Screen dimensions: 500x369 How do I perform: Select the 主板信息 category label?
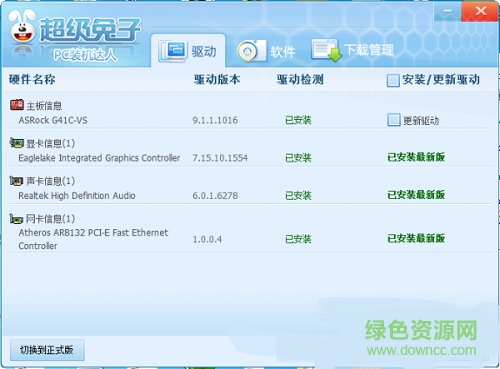coord(44,106)
